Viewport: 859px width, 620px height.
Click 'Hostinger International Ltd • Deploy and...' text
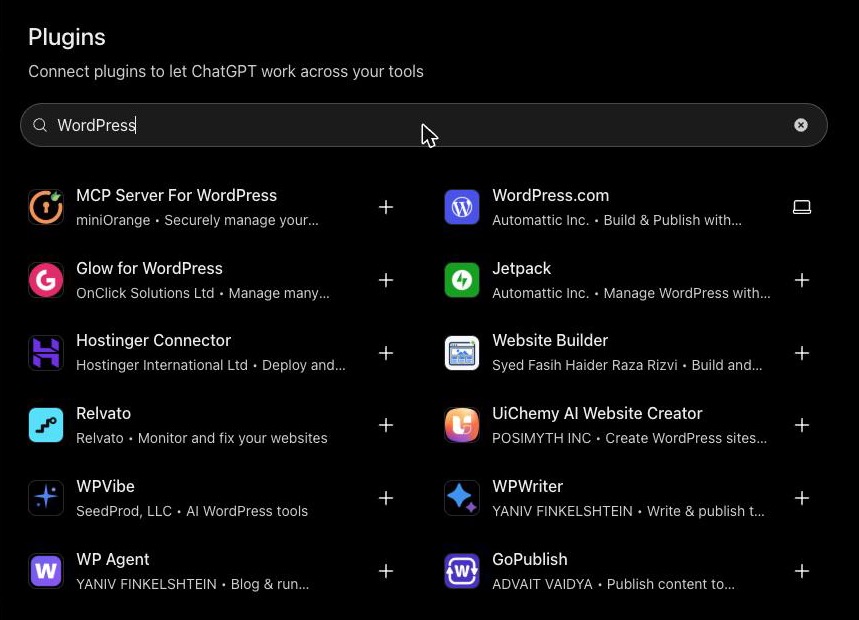tap(211, 365)
